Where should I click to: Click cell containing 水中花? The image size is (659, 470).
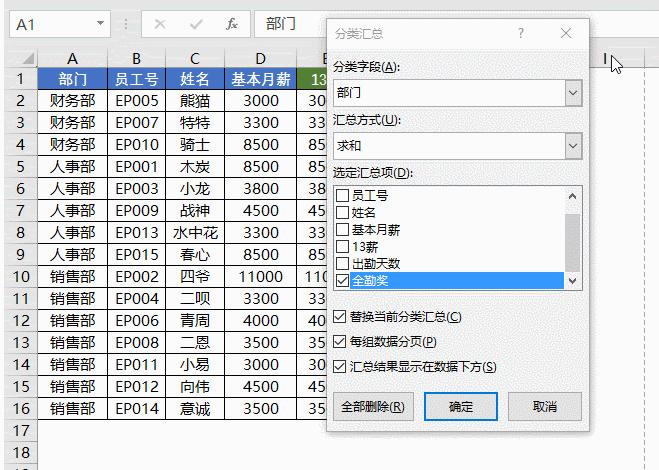(x=195, y=232)
